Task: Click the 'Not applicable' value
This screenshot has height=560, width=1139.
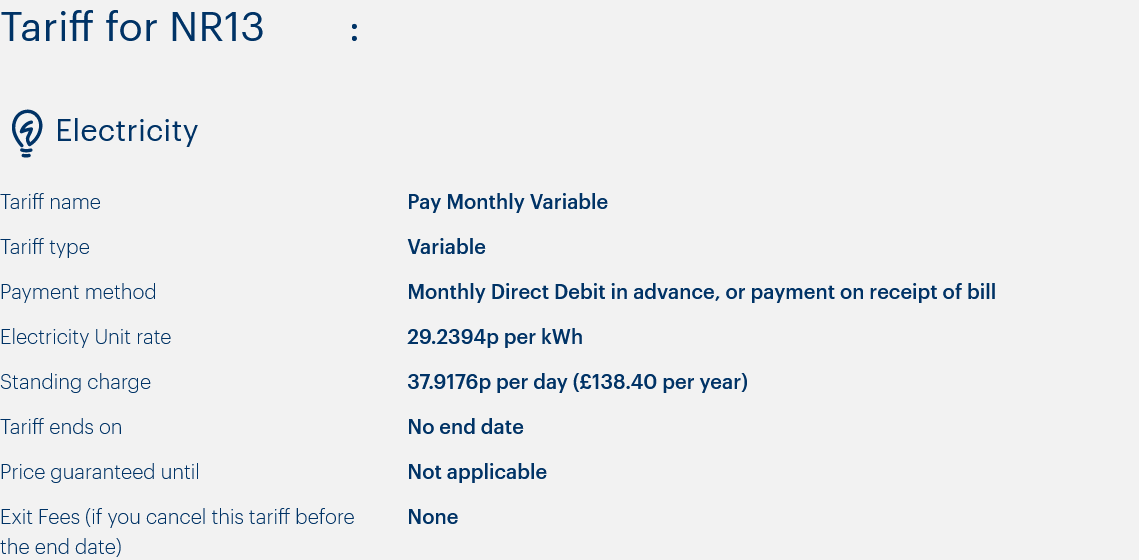Action: (477, 472)
